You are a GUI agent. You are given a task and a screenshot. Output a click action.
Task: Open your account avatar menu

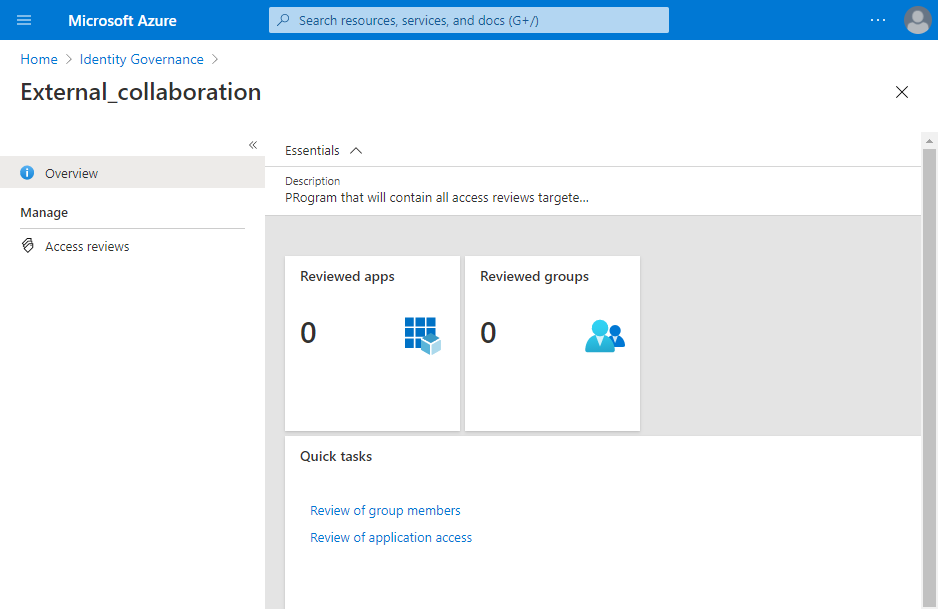[x=917, y=20]
